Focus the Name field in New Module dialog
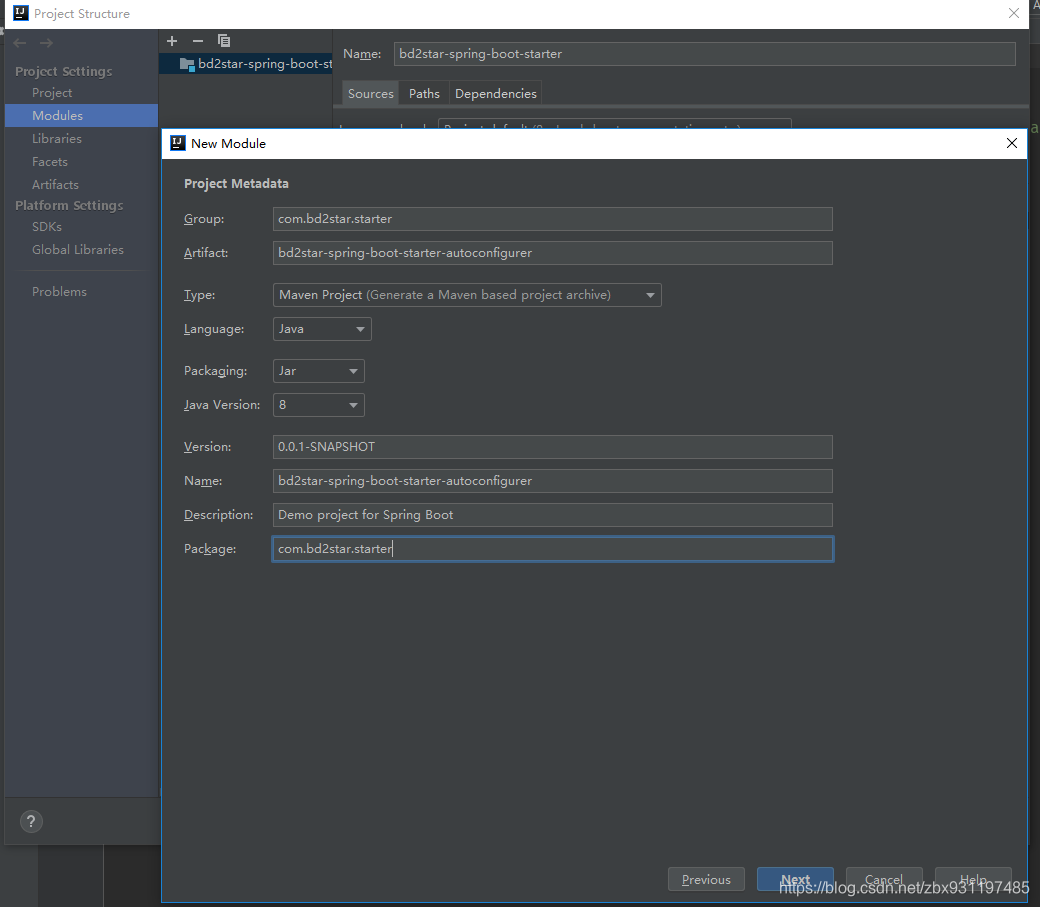This screenshot has height=907, width=1040. coord(552,481)
